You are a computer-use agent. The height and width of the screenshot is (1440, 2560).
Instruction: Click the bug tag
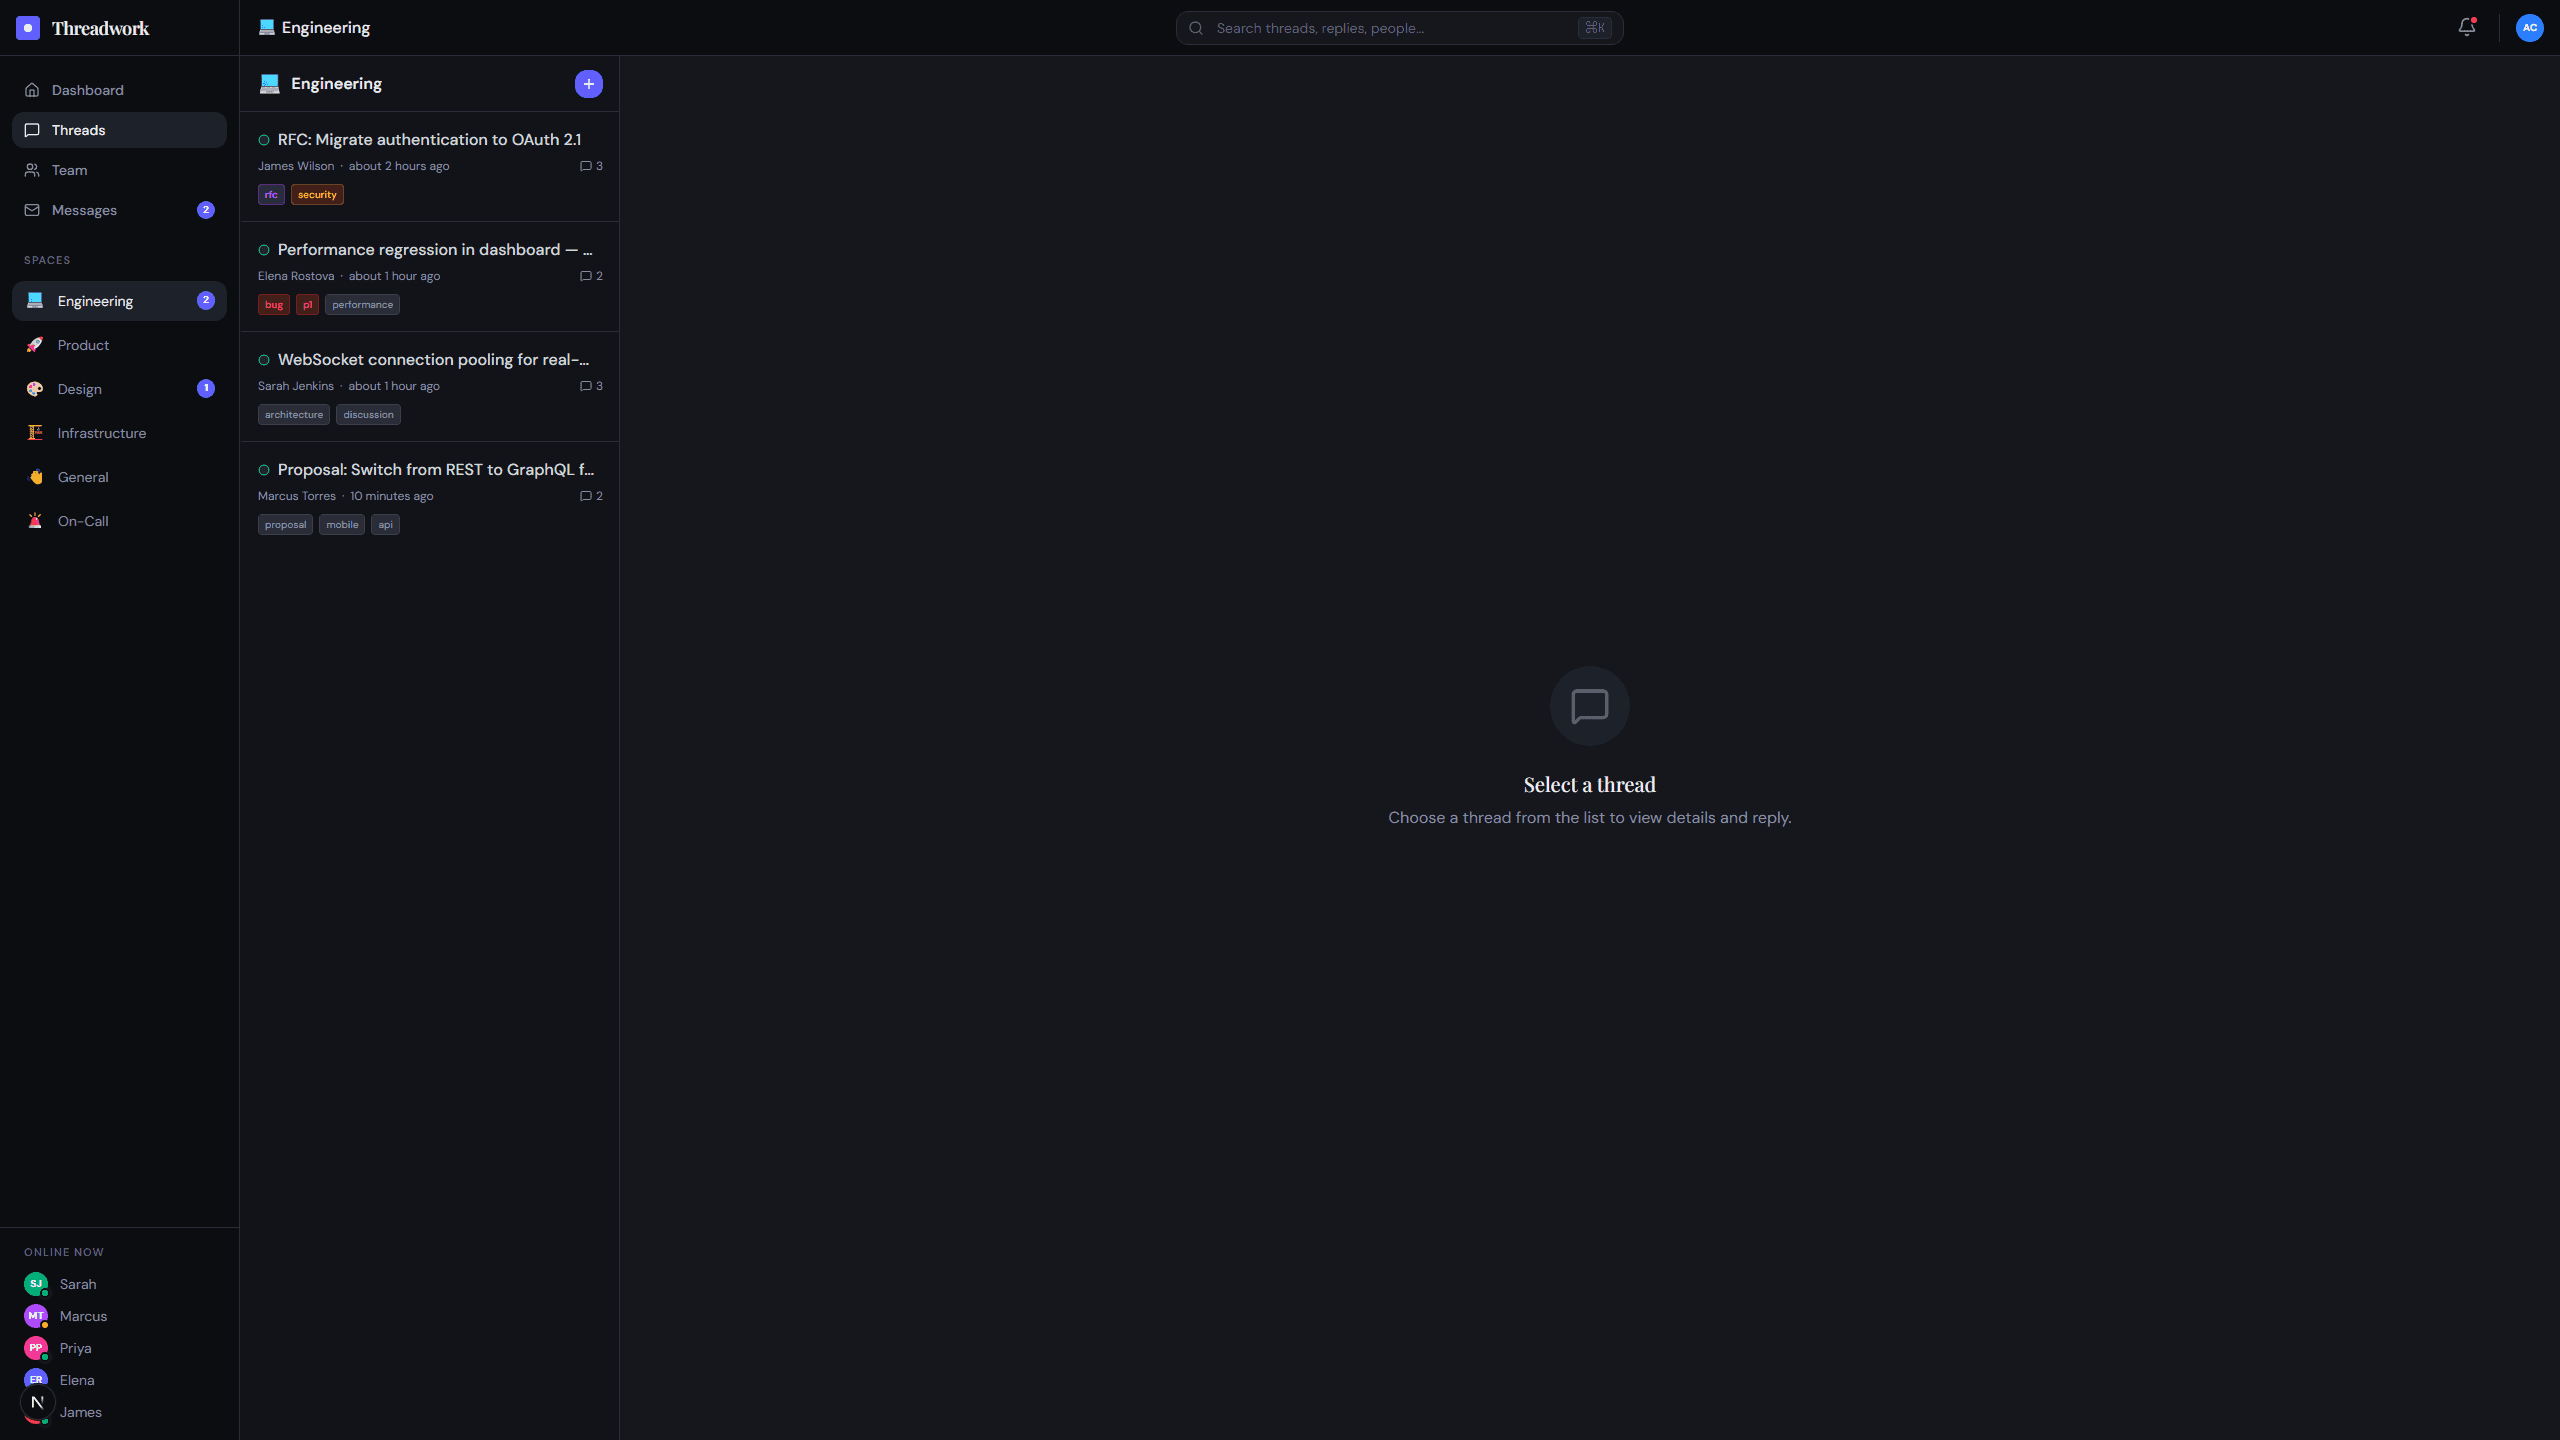pos(274,305)
